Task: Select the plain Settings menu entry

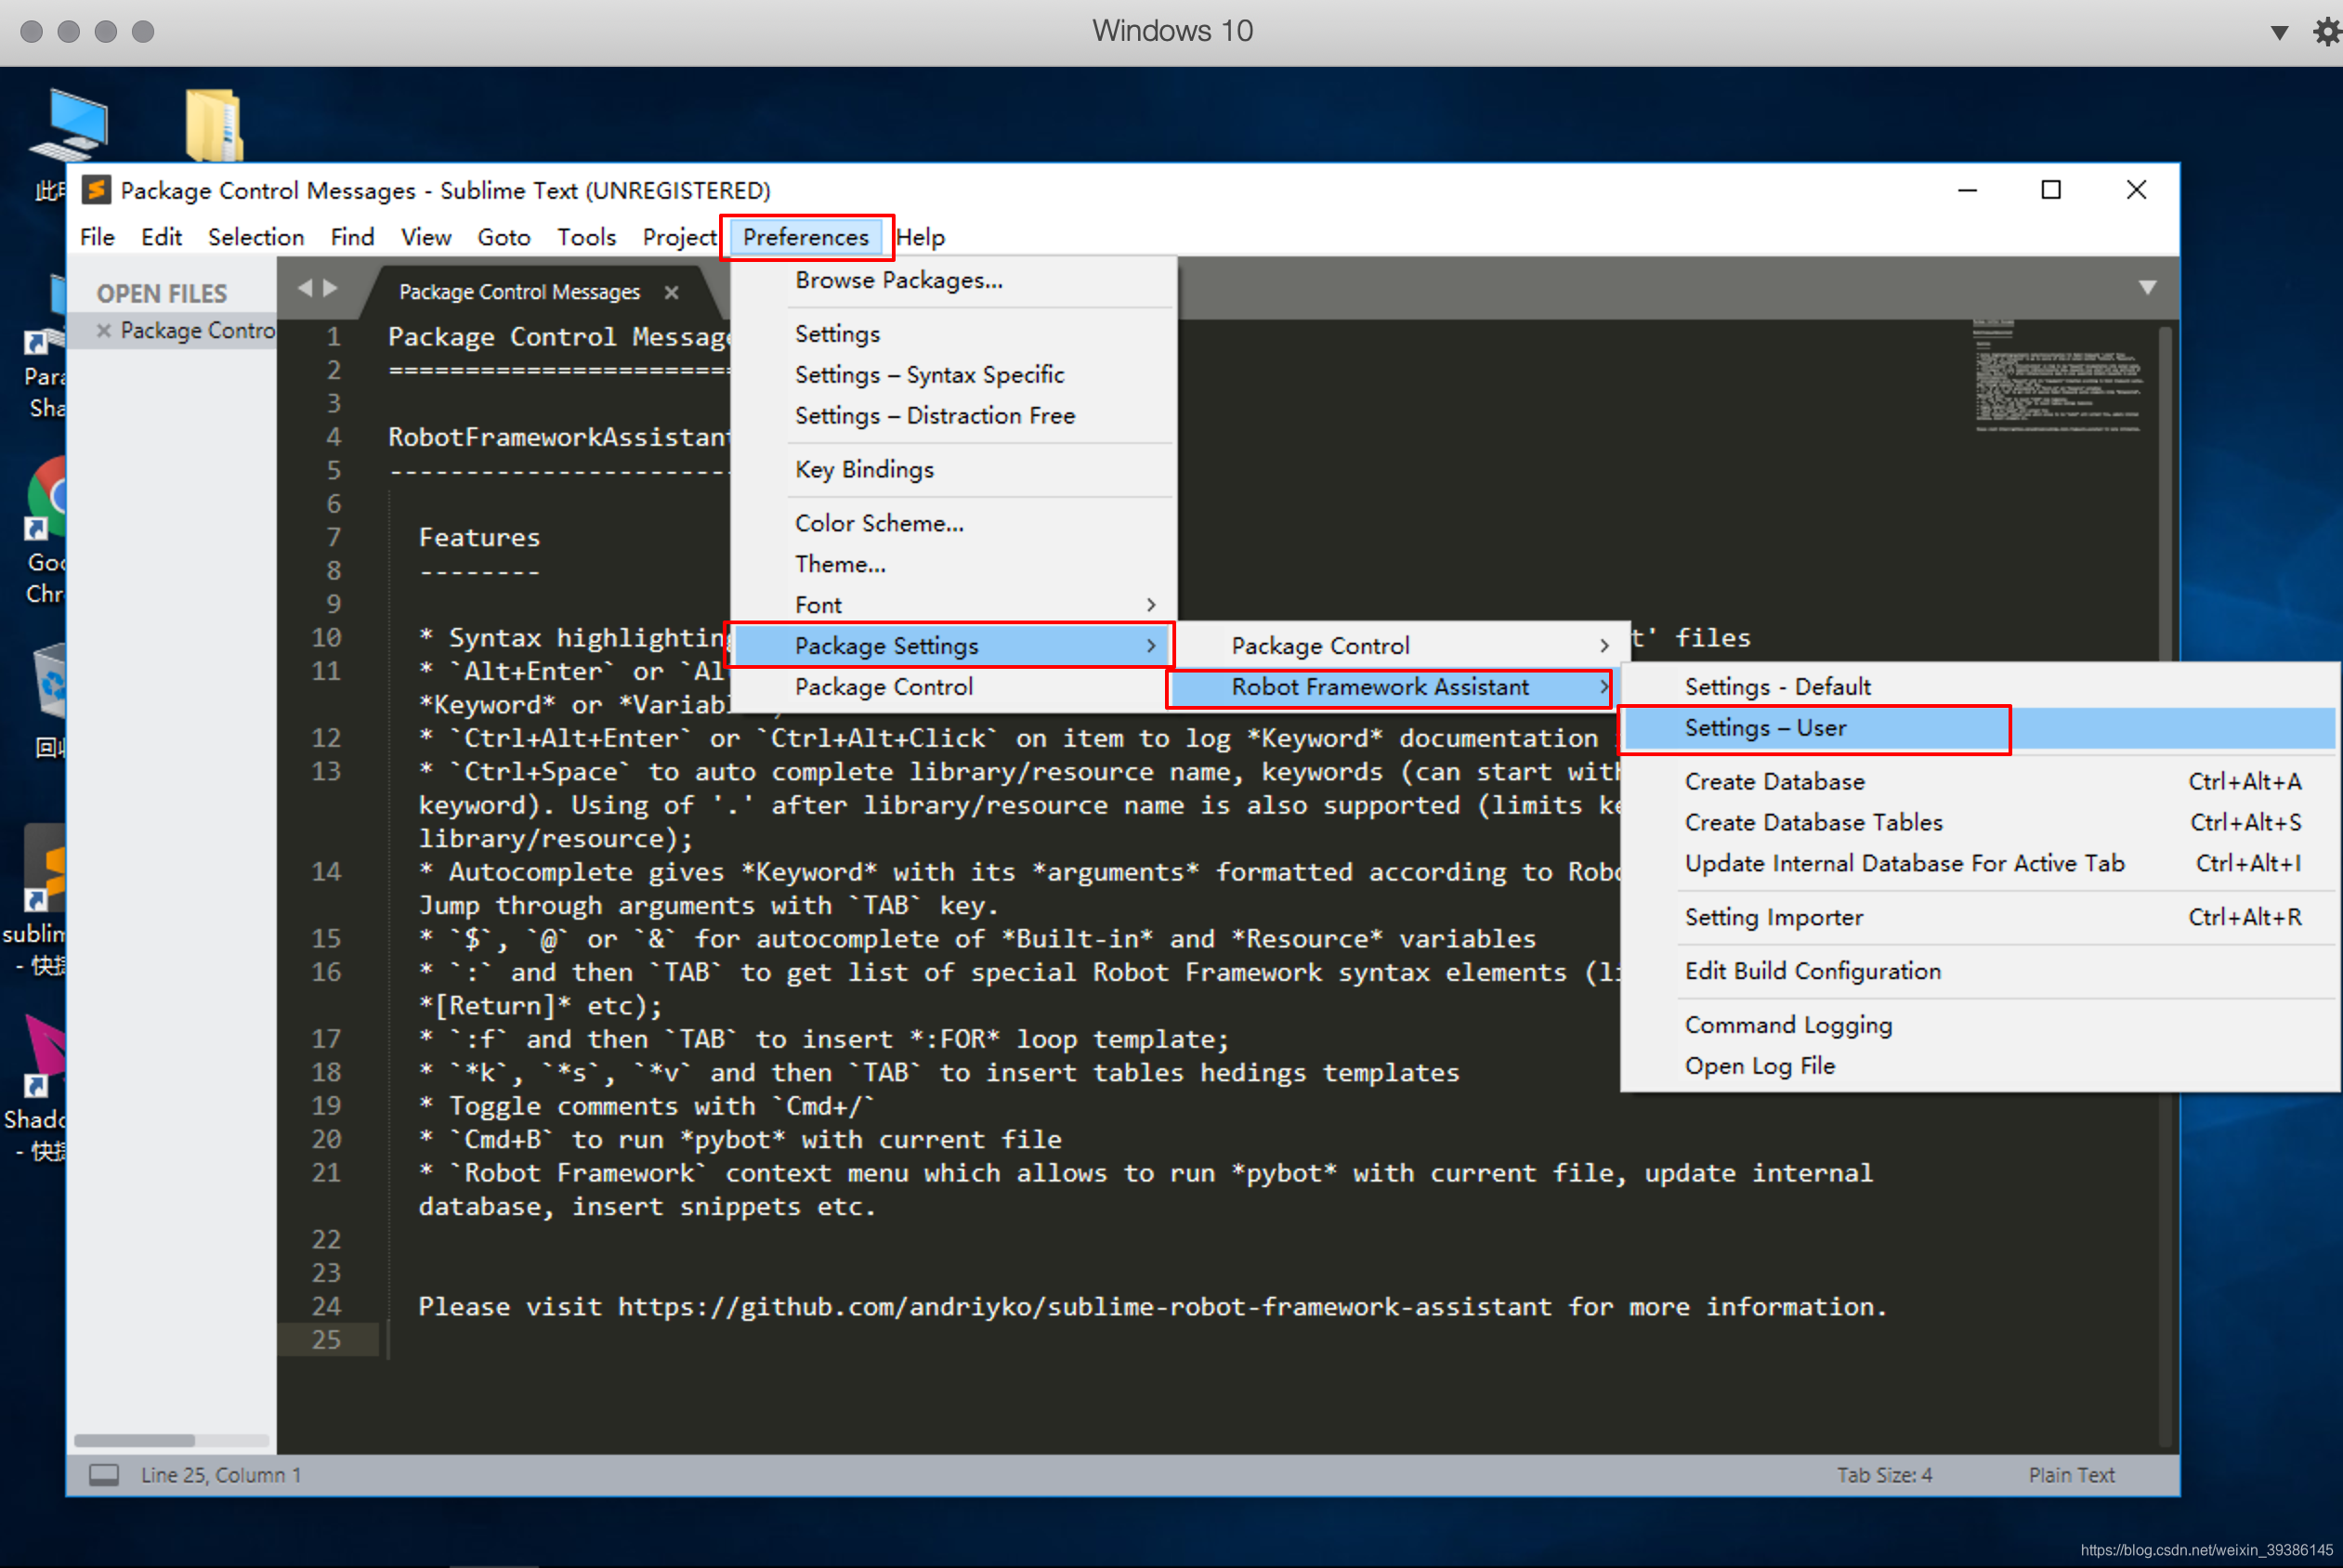Action: pos(952,334)
